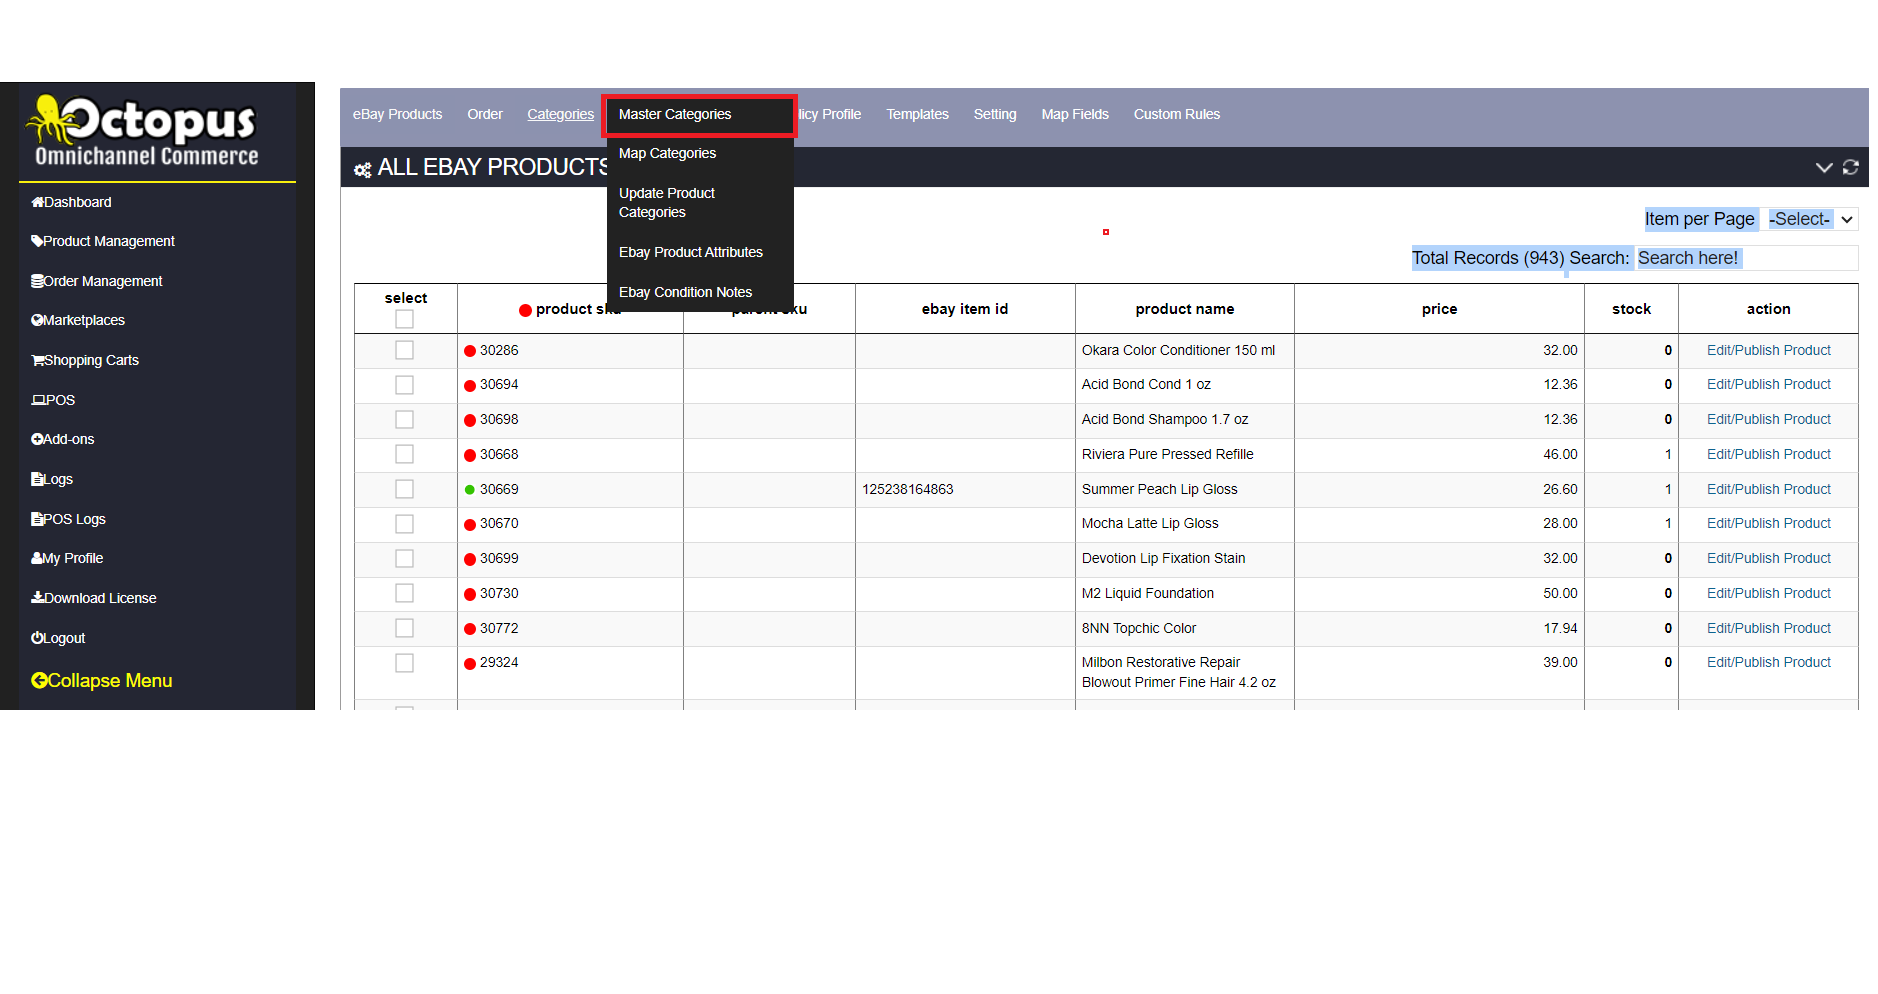
Task: Click Download License in the sidebar
Action: (94, 598)
